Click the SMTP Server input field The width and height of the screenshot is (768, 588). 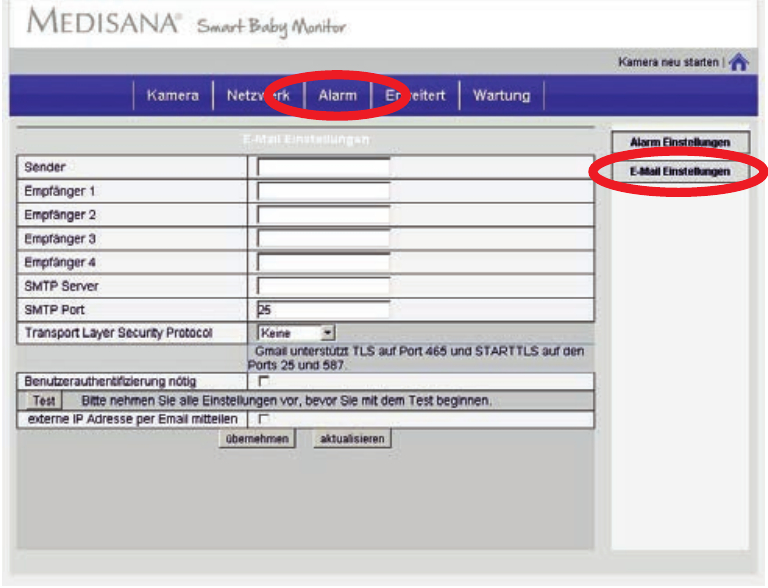[323, 286]
